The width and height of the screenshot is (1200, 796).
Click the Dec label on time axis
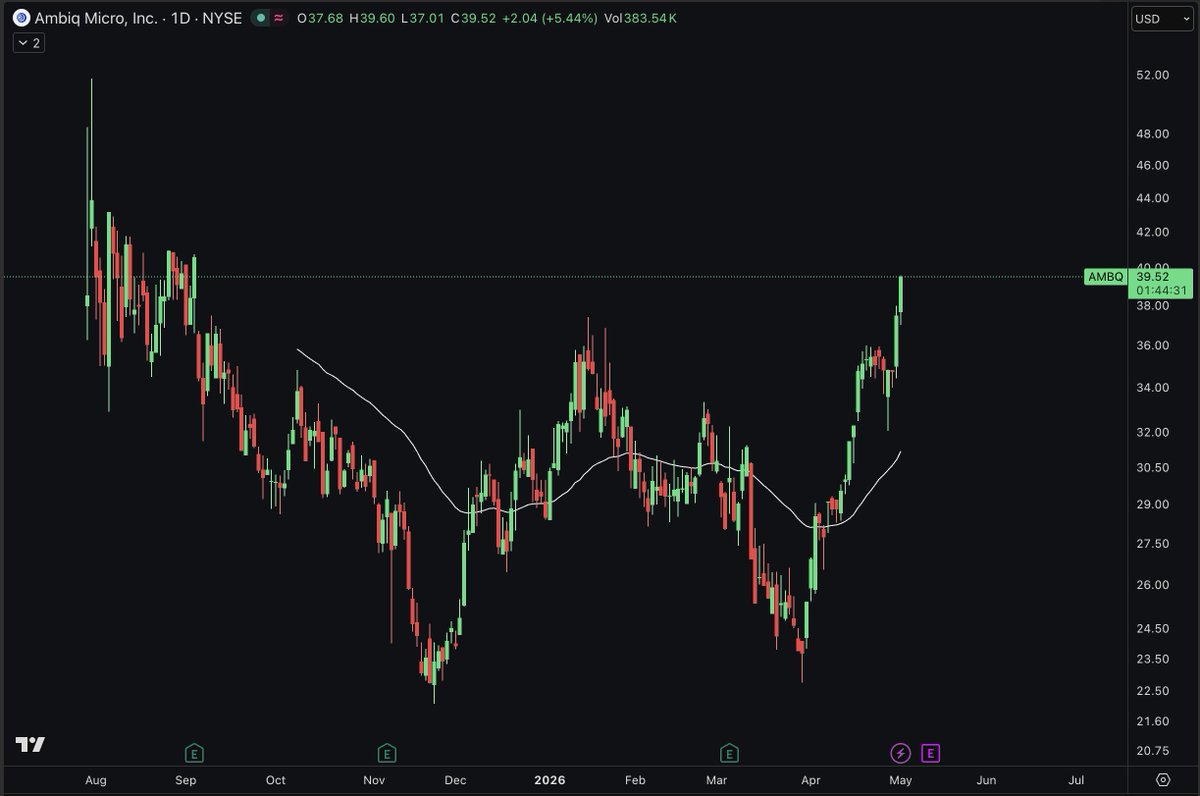456,780
